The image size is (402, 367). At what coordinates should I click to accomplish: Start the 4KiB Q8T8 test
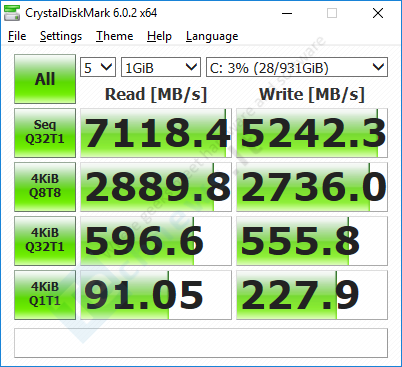pyautogui.click(x=45, y=187)
